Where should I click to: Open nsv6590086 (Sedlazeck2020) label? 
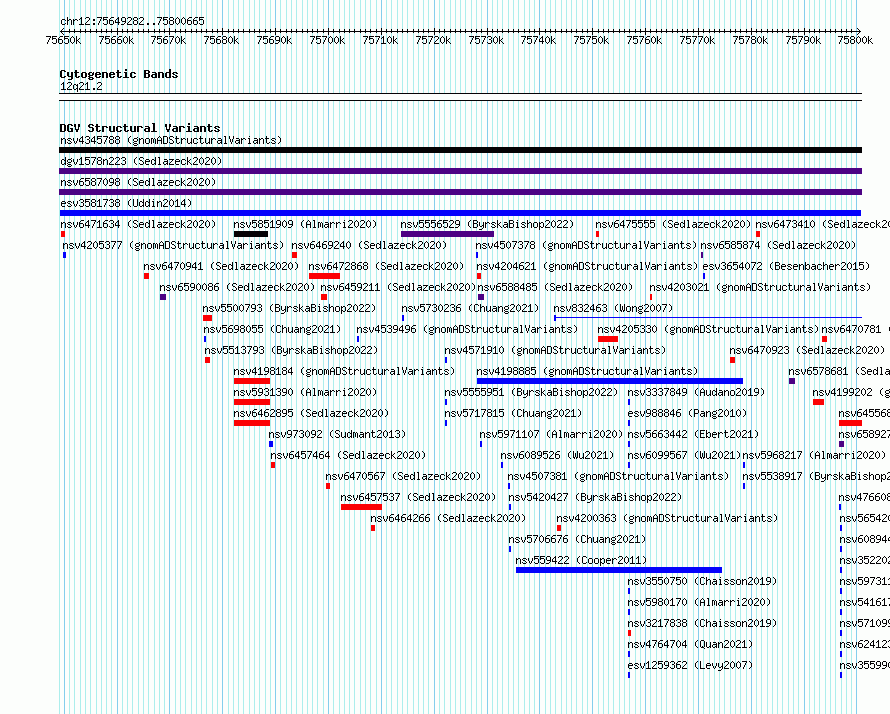237,287
